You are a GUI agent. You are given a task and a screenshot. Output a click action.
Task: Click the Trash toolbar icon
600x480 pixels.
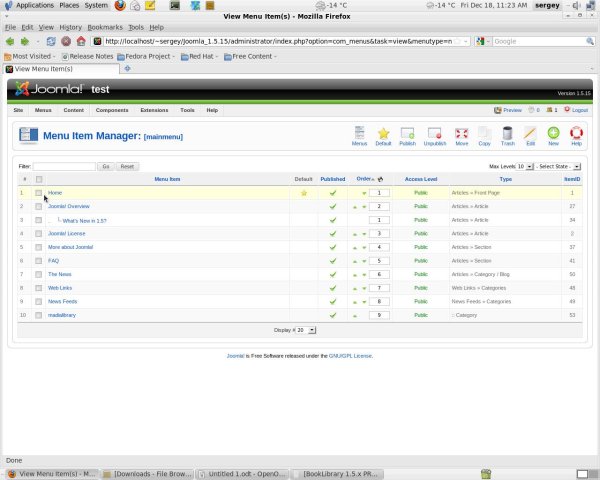507,136
